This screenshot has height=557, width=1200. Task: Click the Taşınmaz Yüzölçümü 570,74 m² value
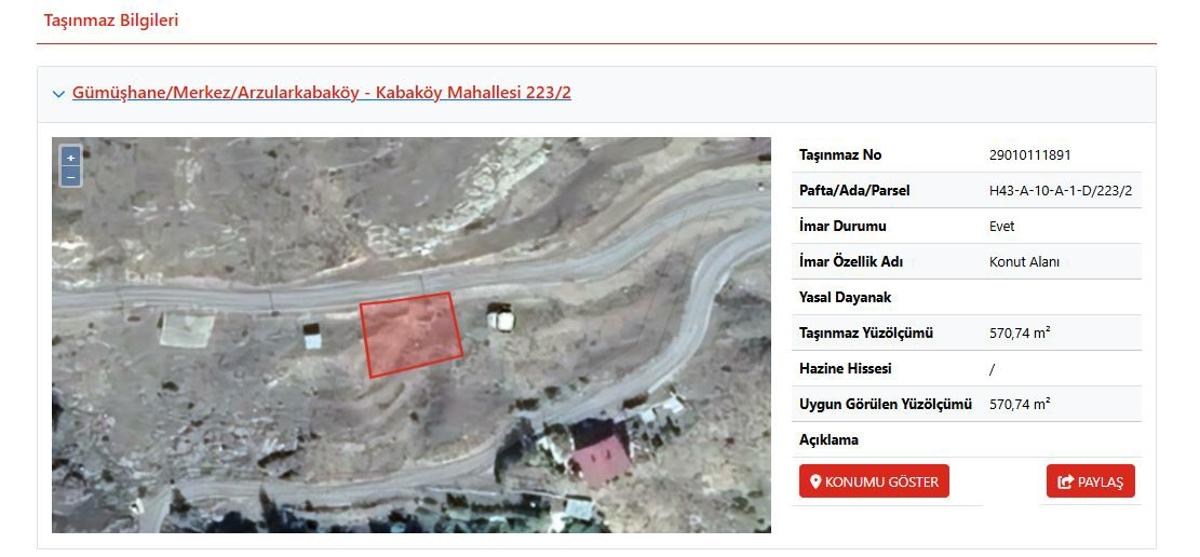1019,333
